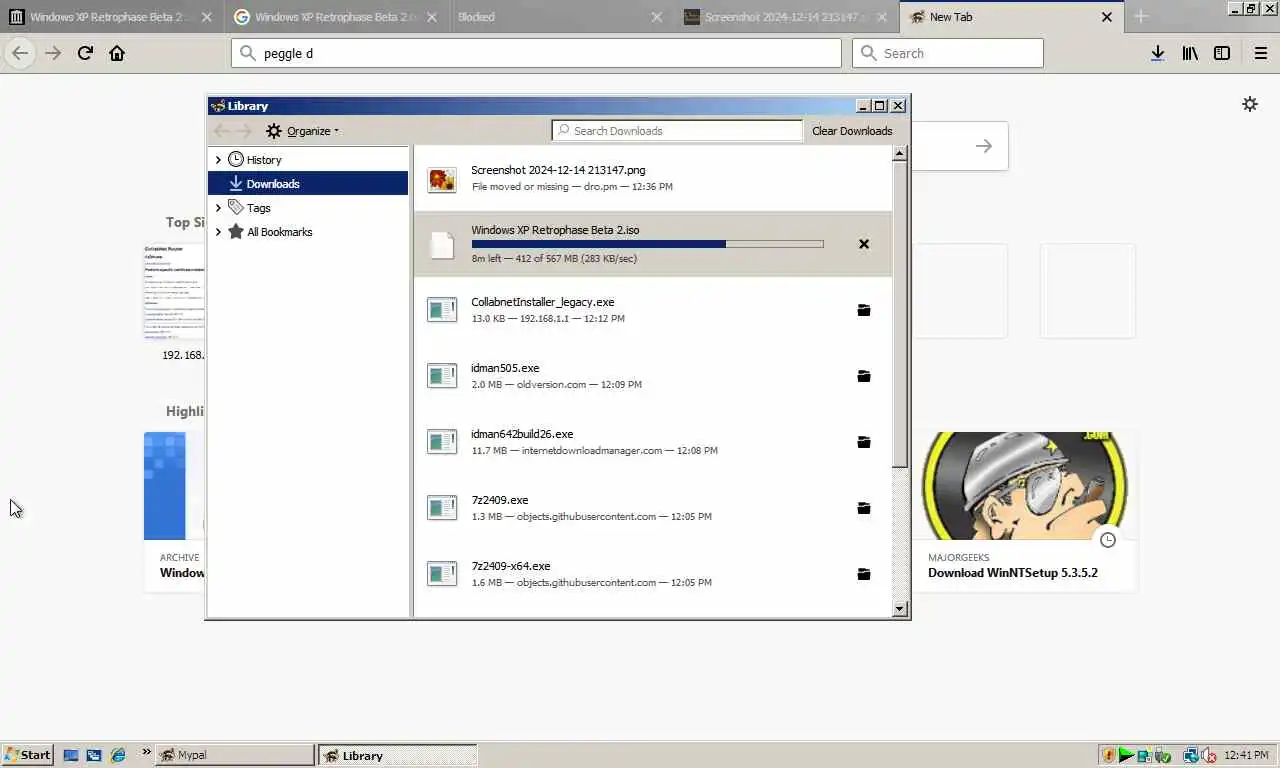Switch to the Google Windows XP Retrophase tab
The image size is (1280, 768).
(335, 17)
